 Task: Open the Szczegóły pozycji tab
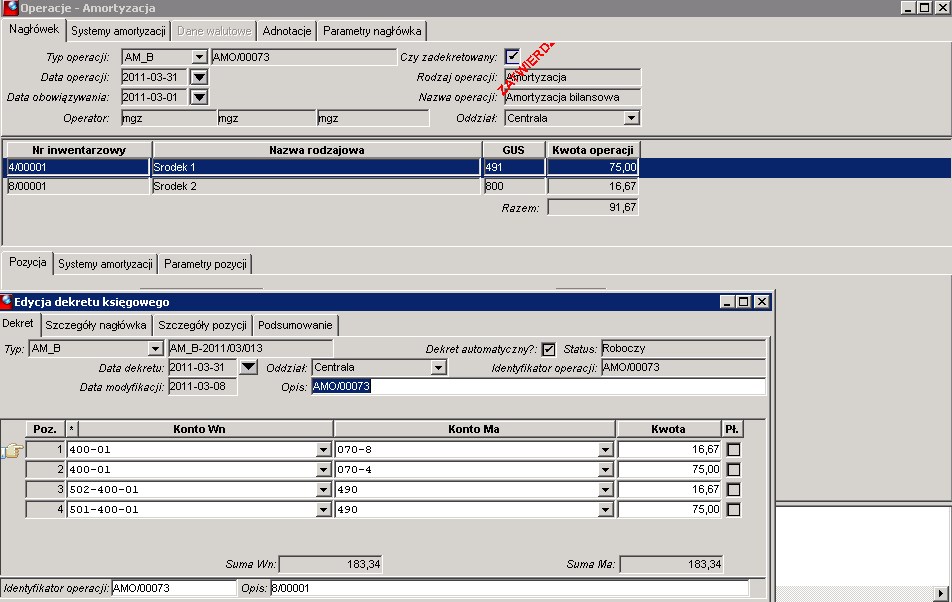click(202, 325)
